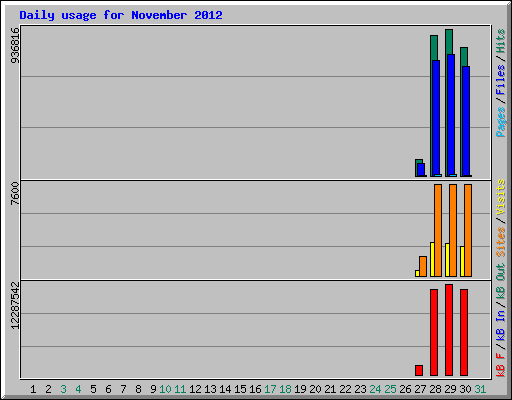
Task: Click day number 27 on the axis
Action: pos(420,389)
